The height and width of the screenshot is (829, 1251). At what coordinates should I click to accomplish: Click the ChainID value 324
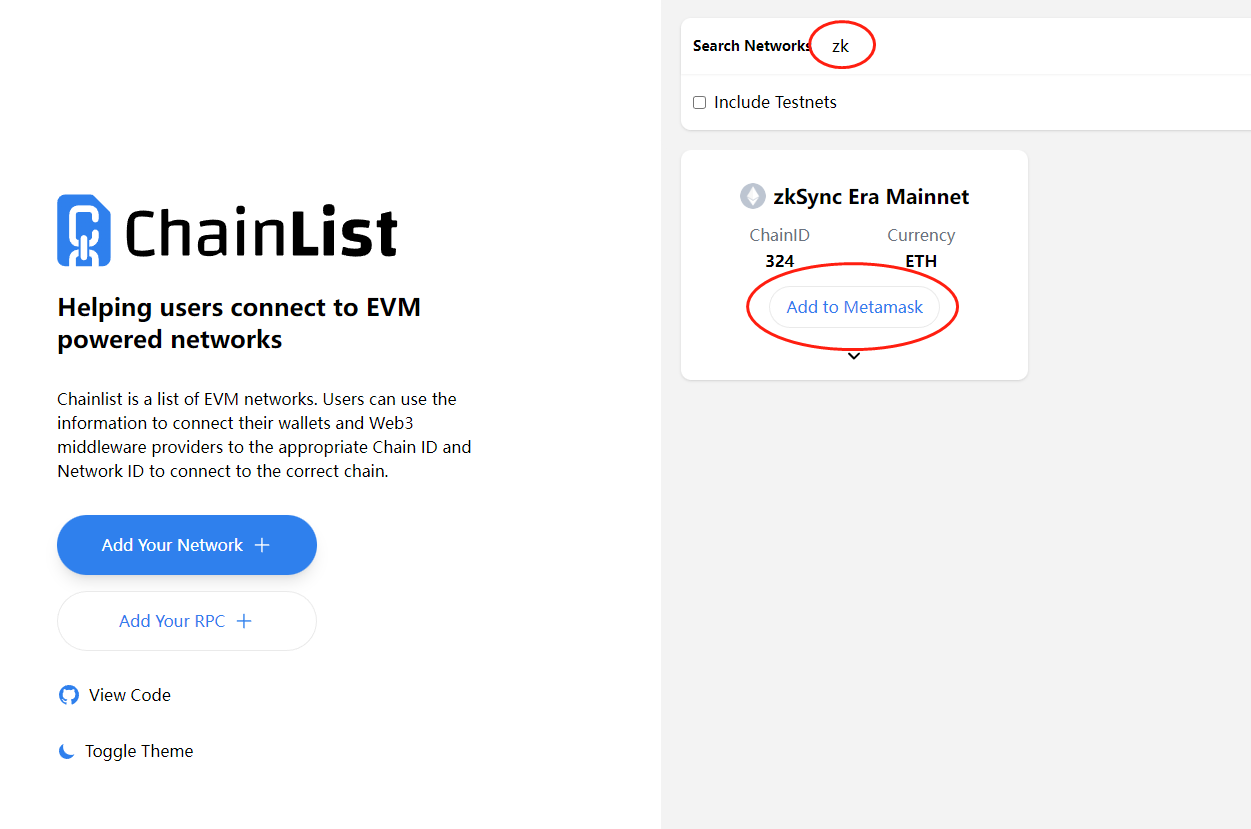pos(780,261)
